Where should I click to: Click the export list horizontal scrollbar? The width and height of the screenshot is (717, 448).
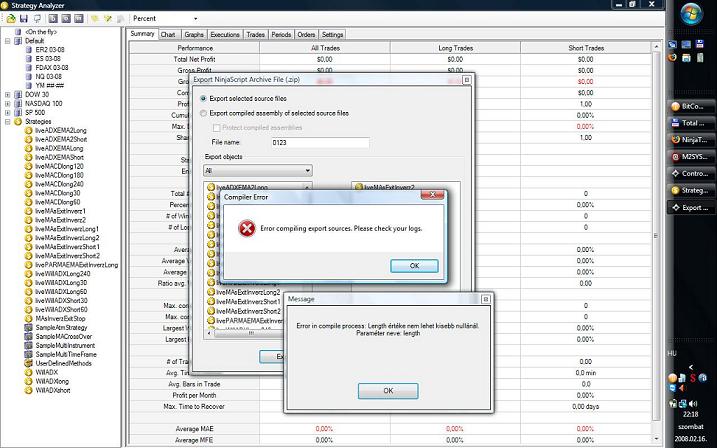click(249, 333)
